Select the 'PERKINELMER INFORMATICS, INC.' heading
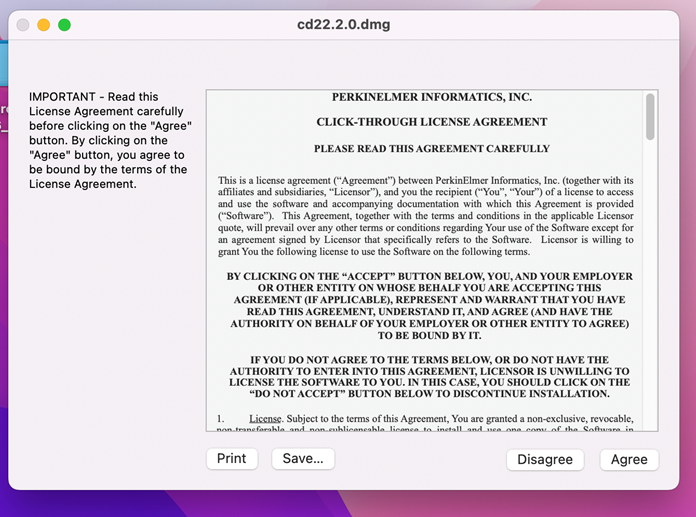Viewport: 696px width, 517px height. pos(432,97)
